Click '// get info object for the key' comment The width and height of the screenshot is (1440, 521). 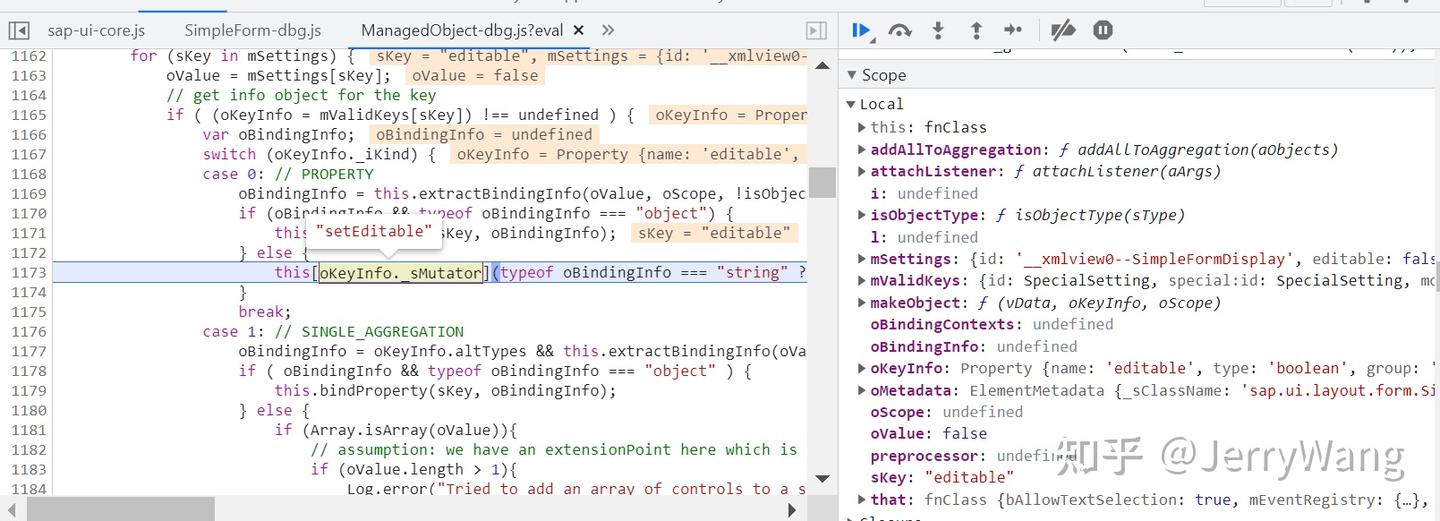click(301, 95)
